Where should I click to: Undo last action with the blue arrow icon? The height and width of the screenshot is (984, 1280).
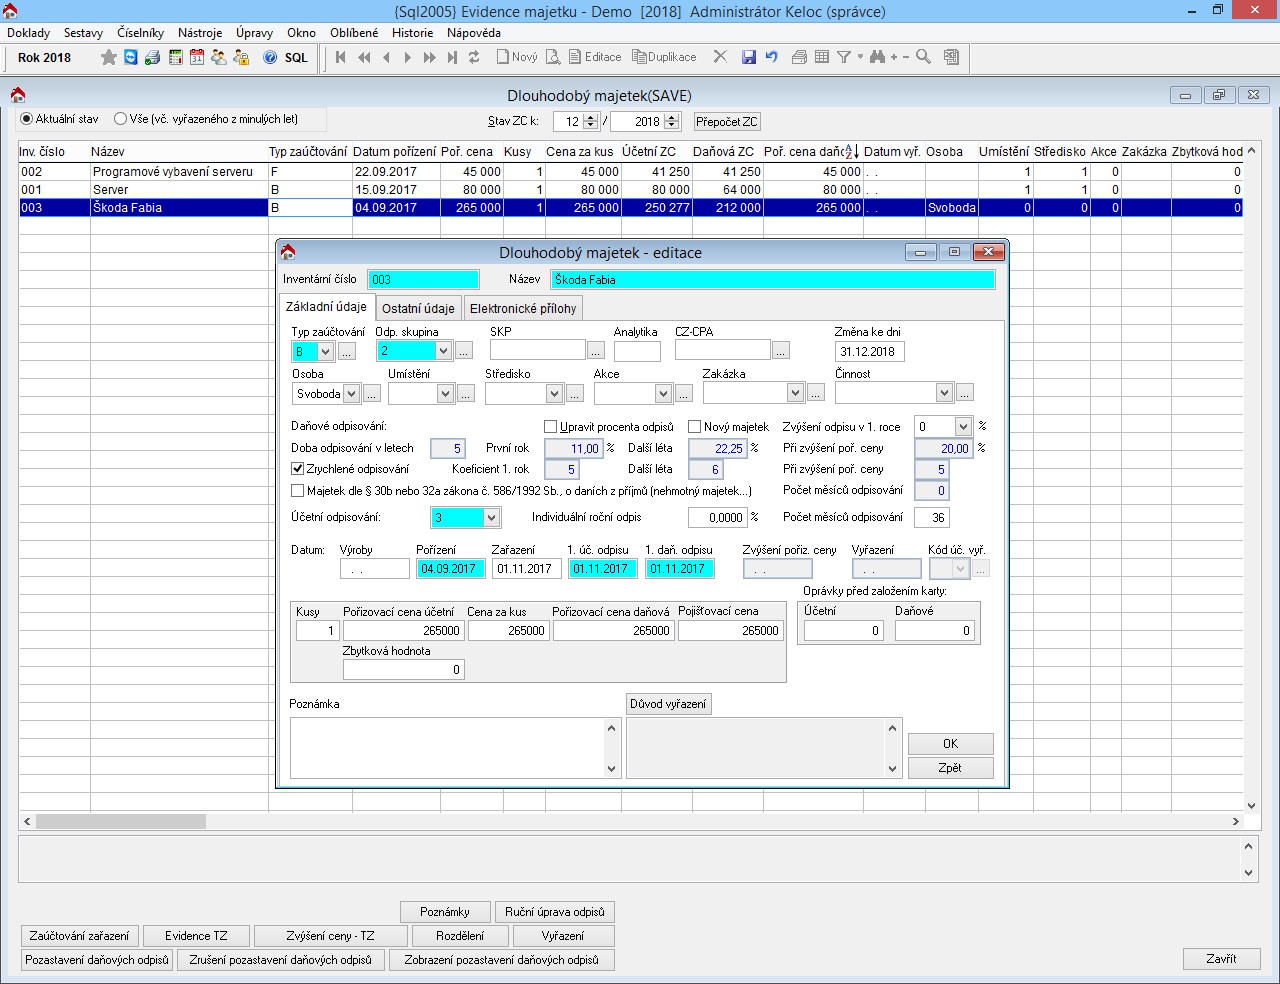[x=770, y=57]
